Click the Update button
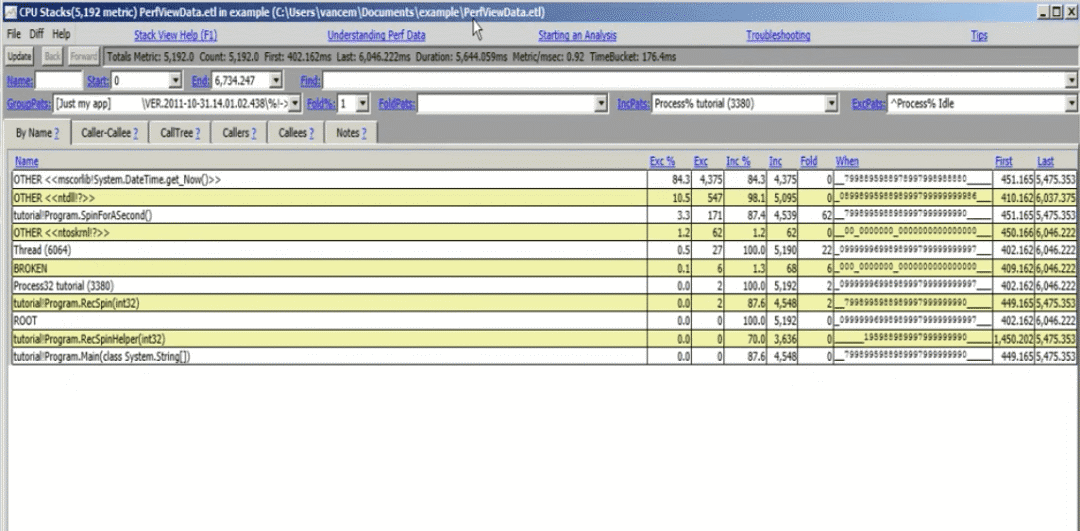This screenshot has width=1080, height=531. point(20,56)
